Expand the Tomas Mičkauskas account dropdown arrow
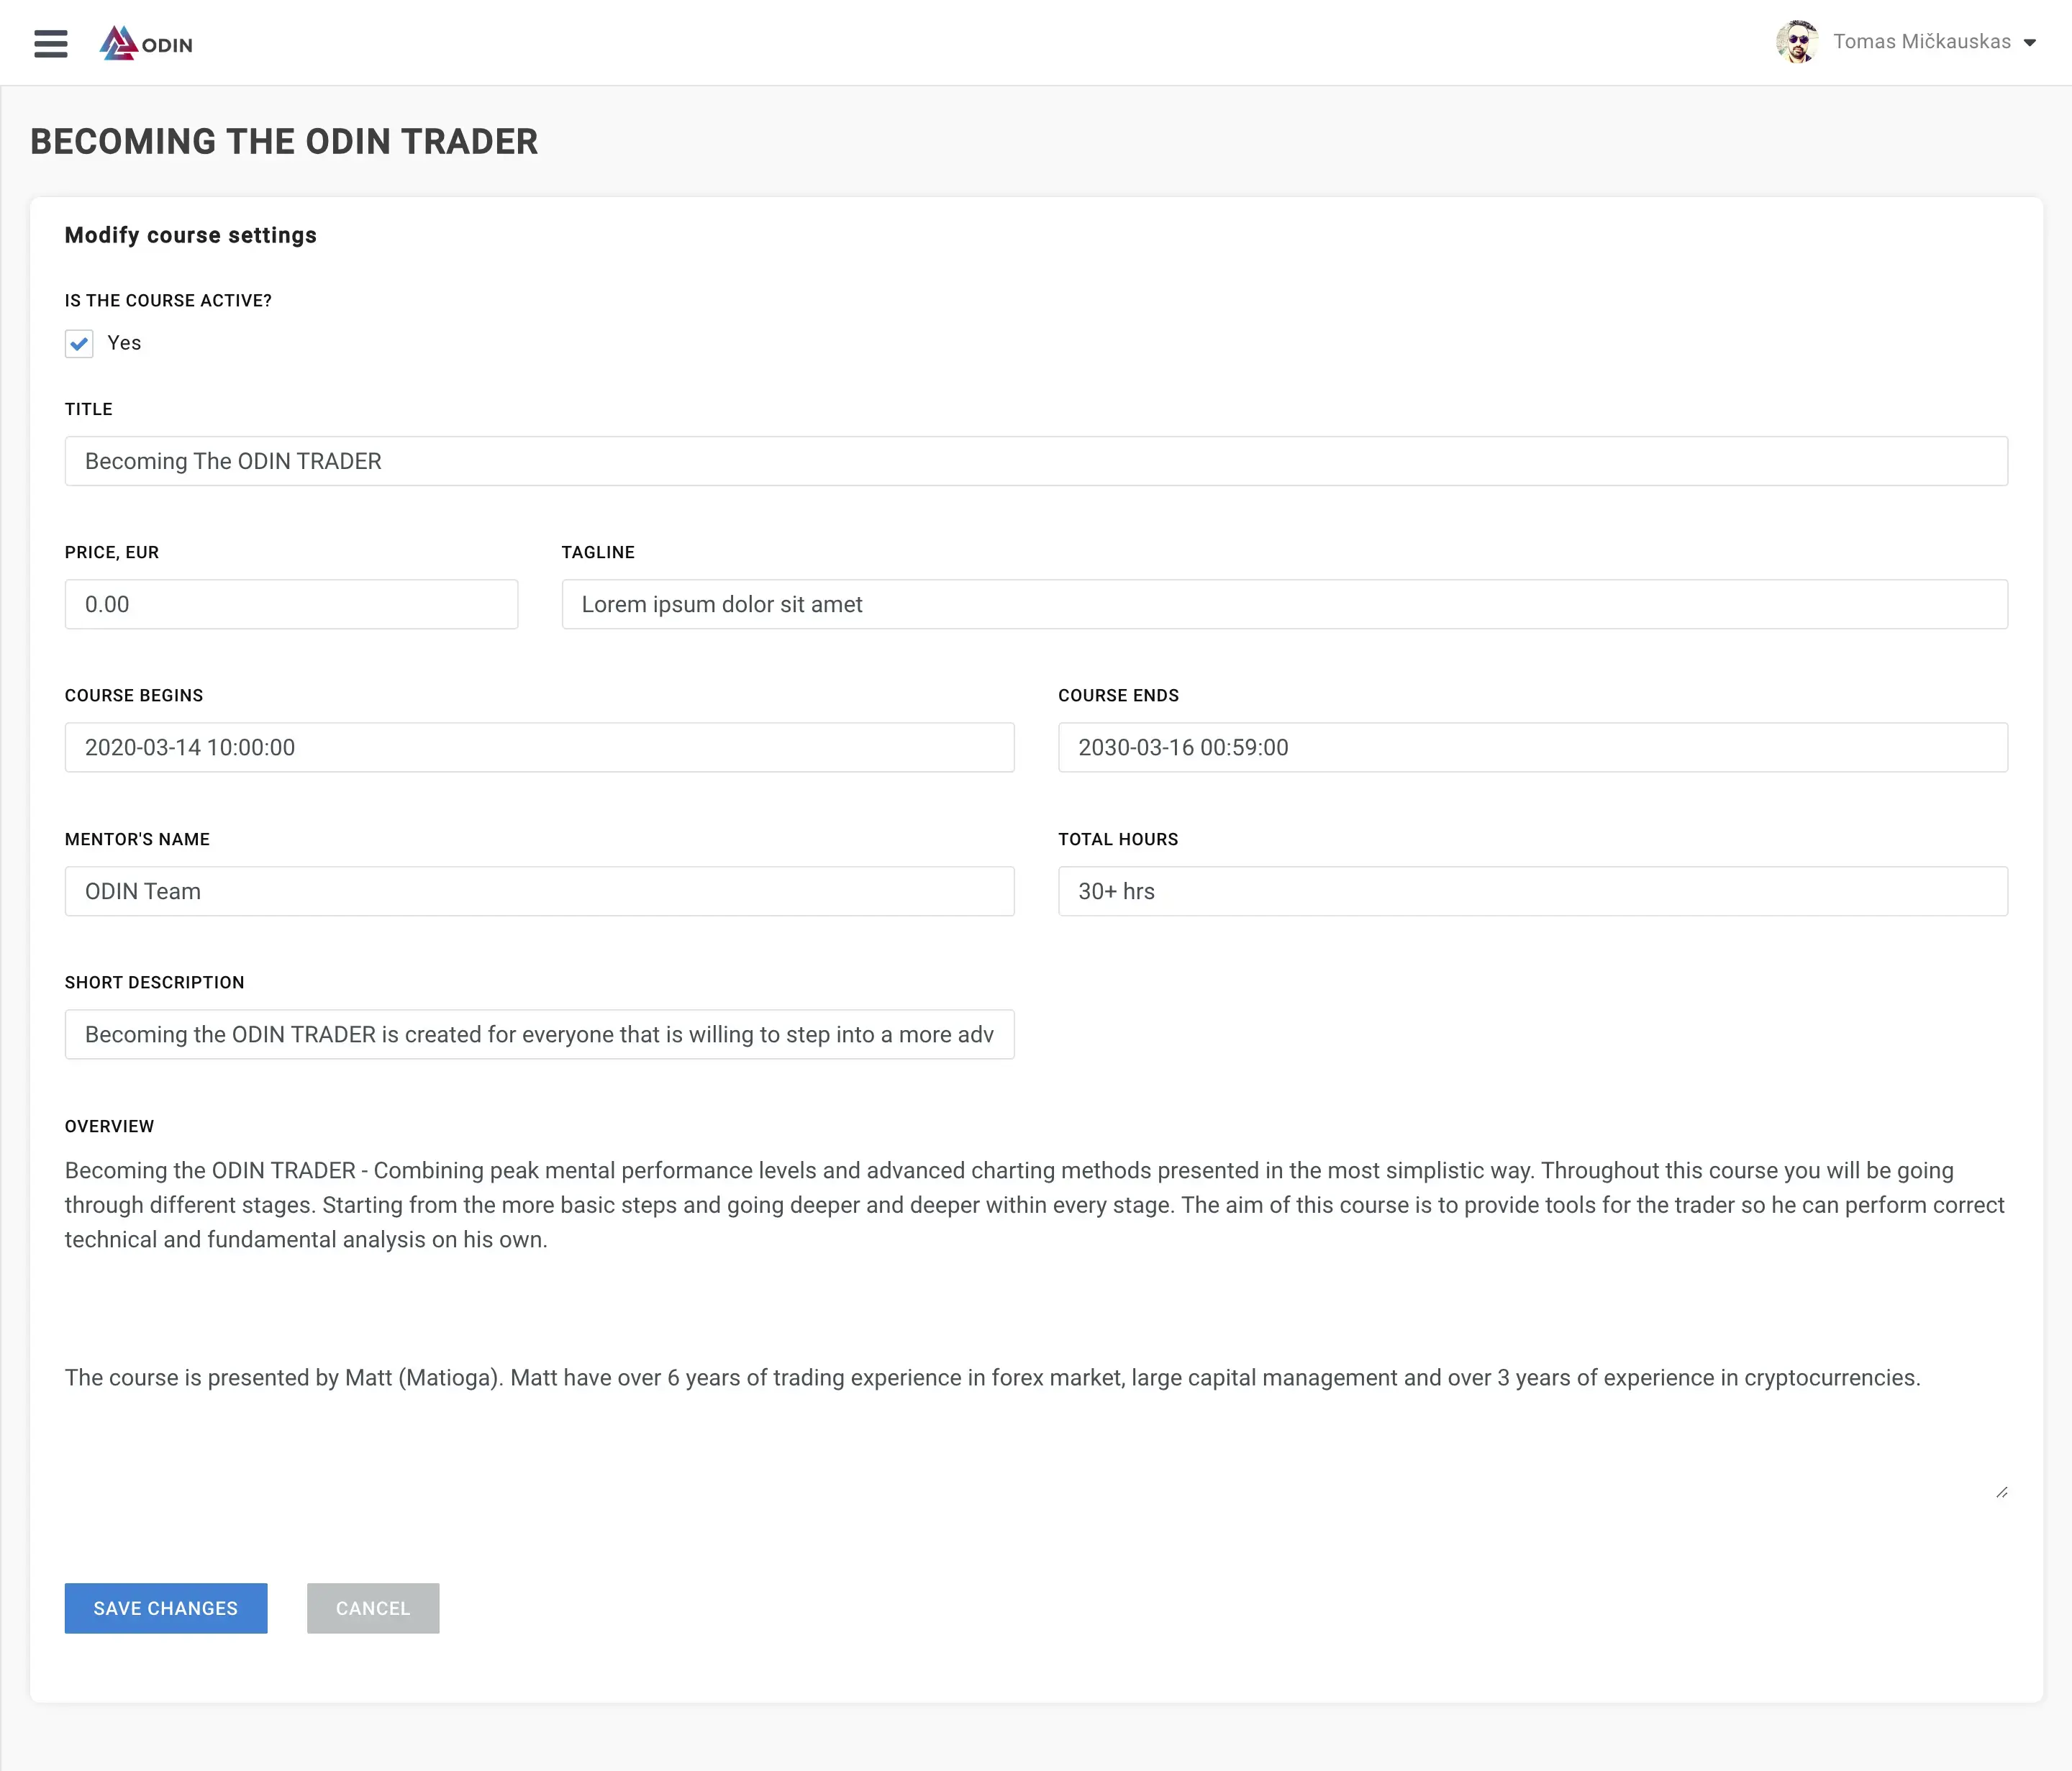The width and height of the screenshot is (2072, 1771). click(x=2030, y=43)
